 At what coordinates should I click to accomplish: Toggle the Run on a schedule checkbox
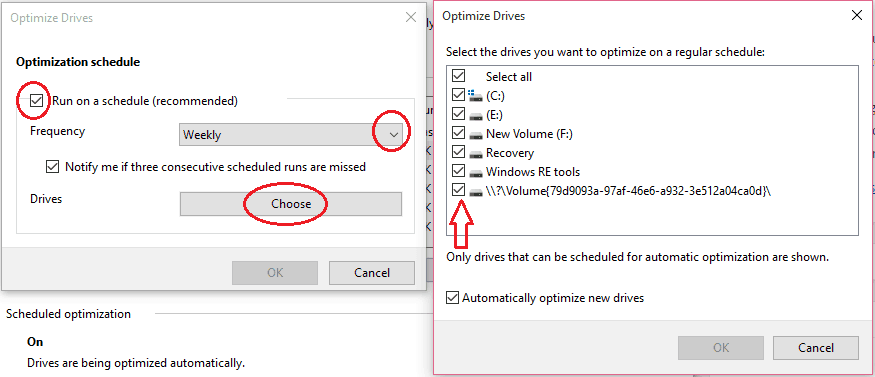(x=37, y=101)
